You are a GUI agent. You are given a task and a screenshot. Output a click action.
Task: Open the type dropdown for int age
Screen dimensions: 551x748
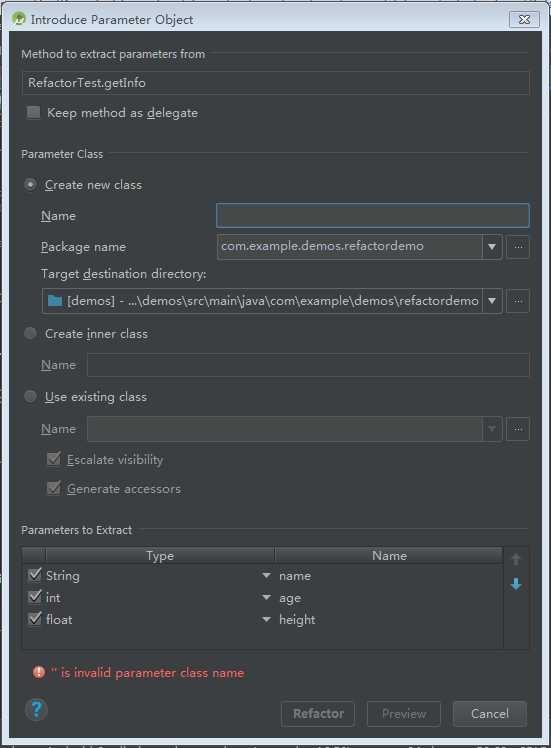click(267, 597)
